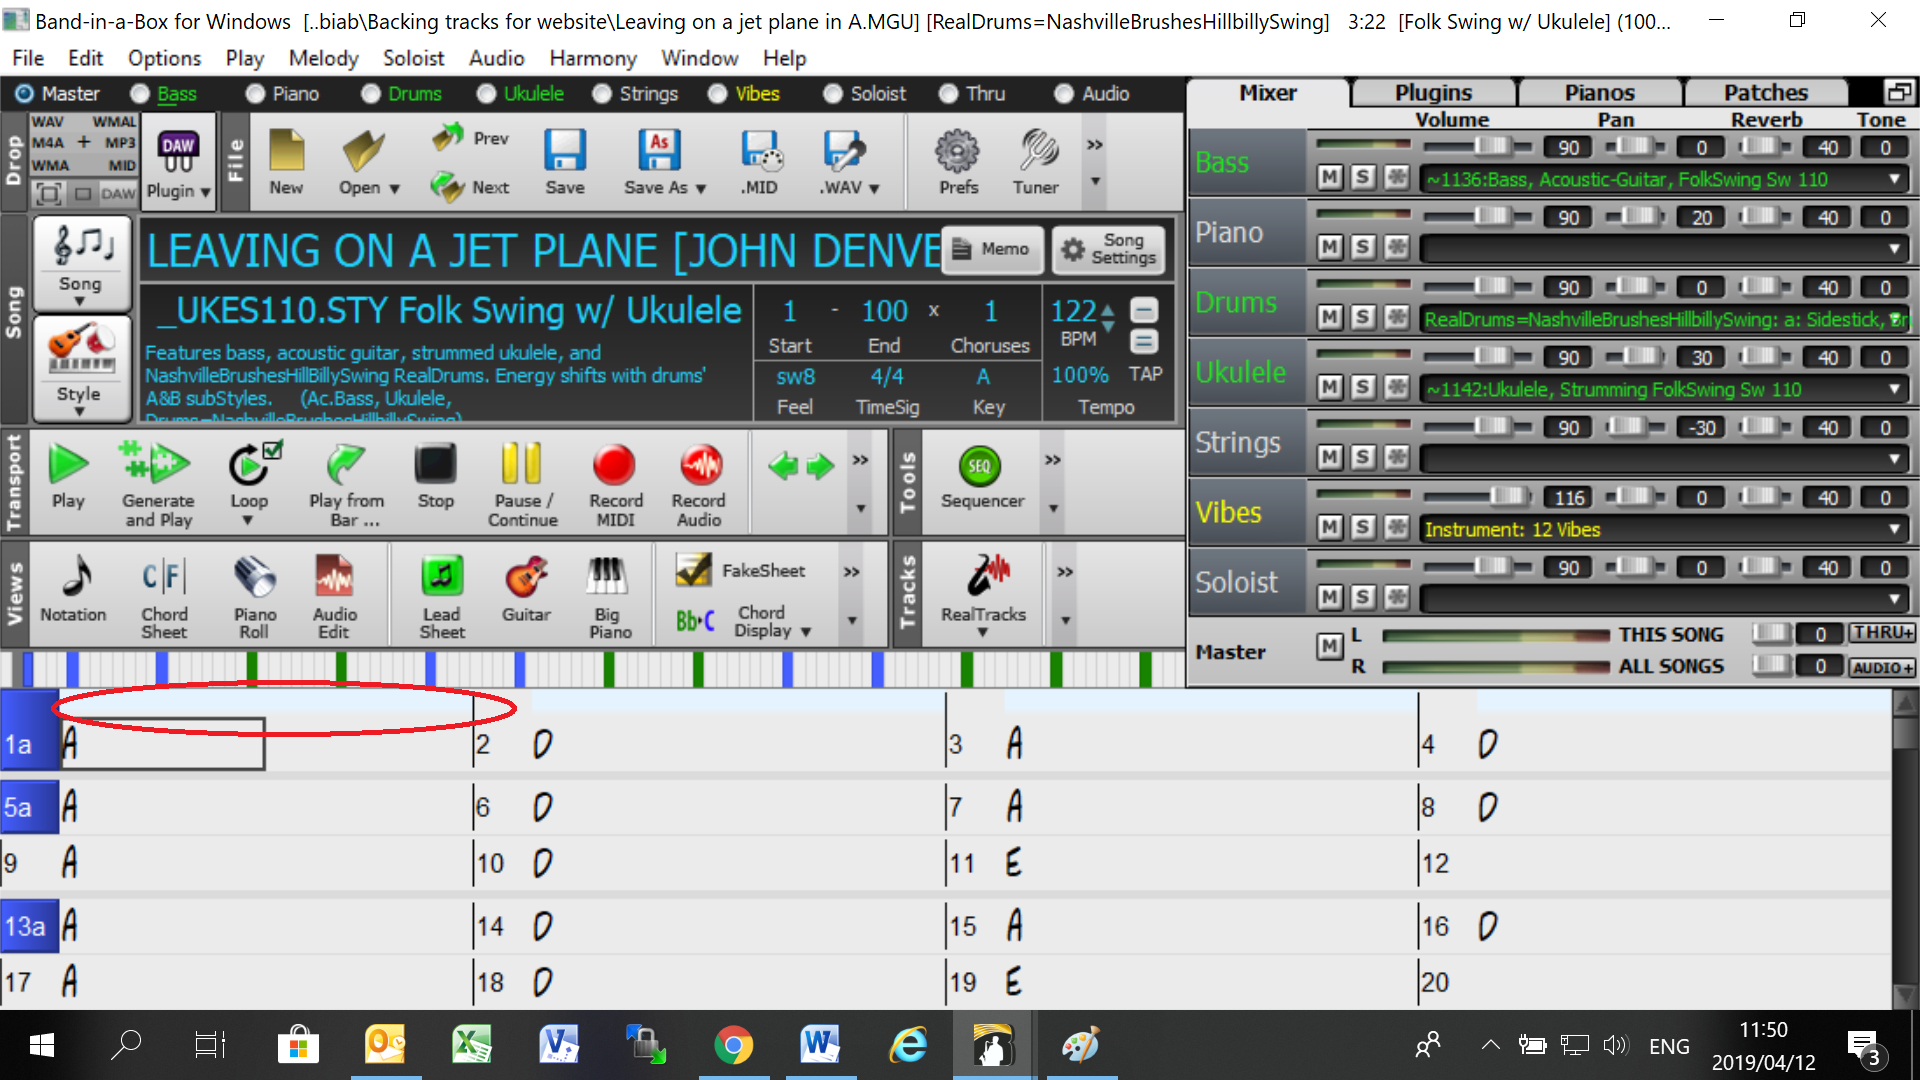Open the Melody menu
Viewport: 1920px width, 1080px height.
(323, 58)
